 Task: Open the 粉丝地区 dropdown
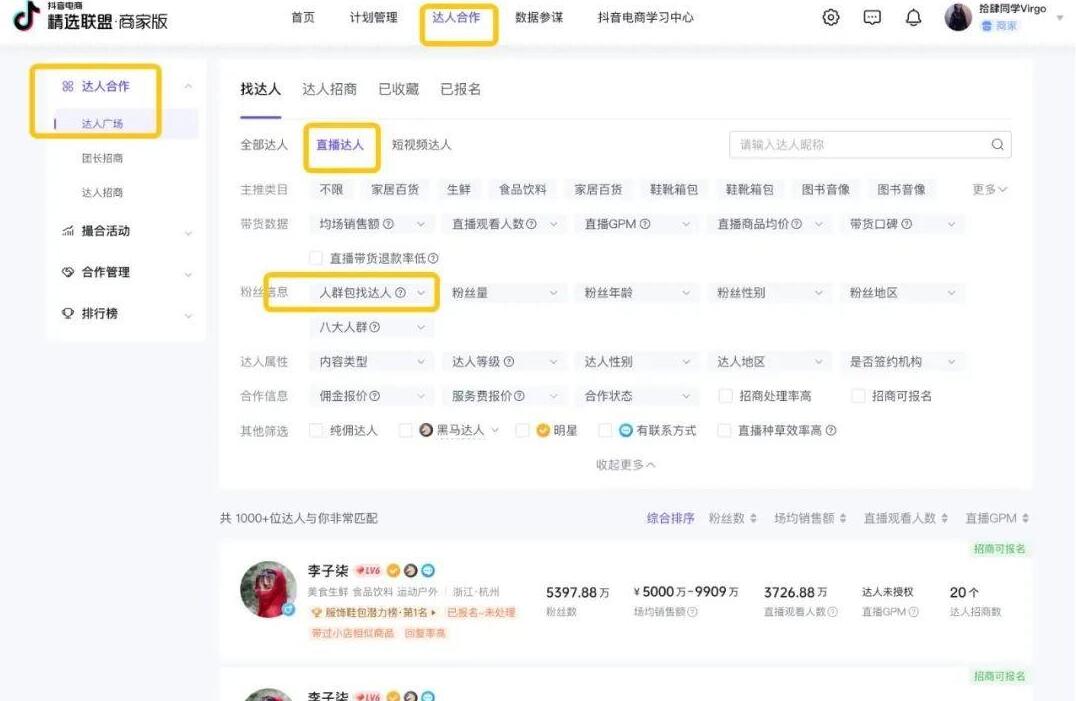[902, 293]
